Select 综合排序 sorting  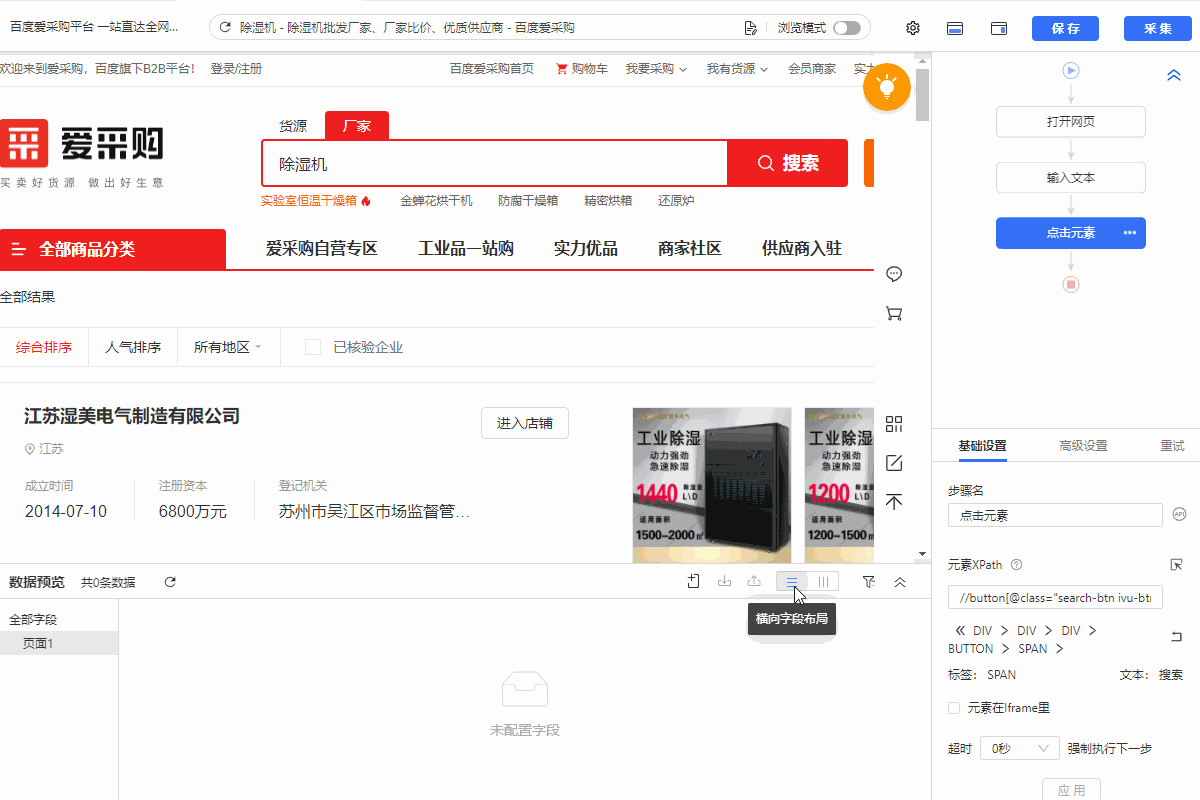pyautogui.click(x=44, y=347)
